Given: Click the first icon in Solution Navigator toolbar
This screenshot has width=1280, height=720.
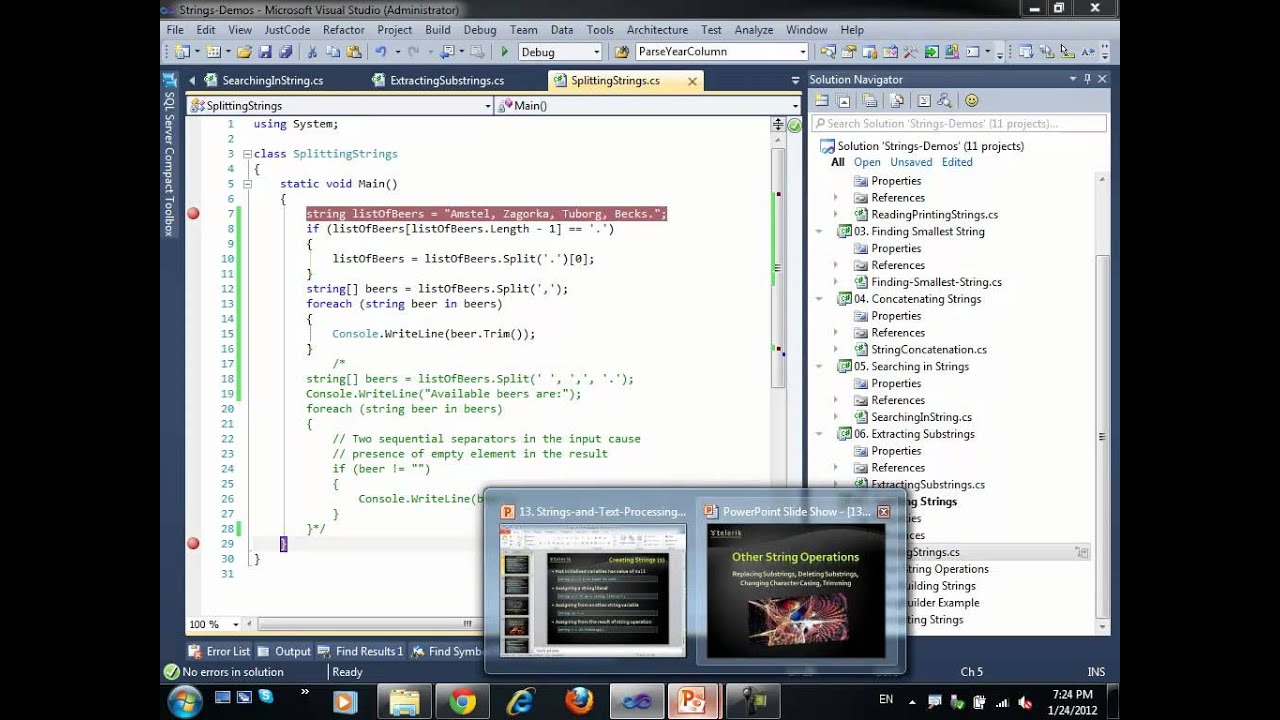Looking at the screenshot, I should pyautogui.click(x=822, y=101).
